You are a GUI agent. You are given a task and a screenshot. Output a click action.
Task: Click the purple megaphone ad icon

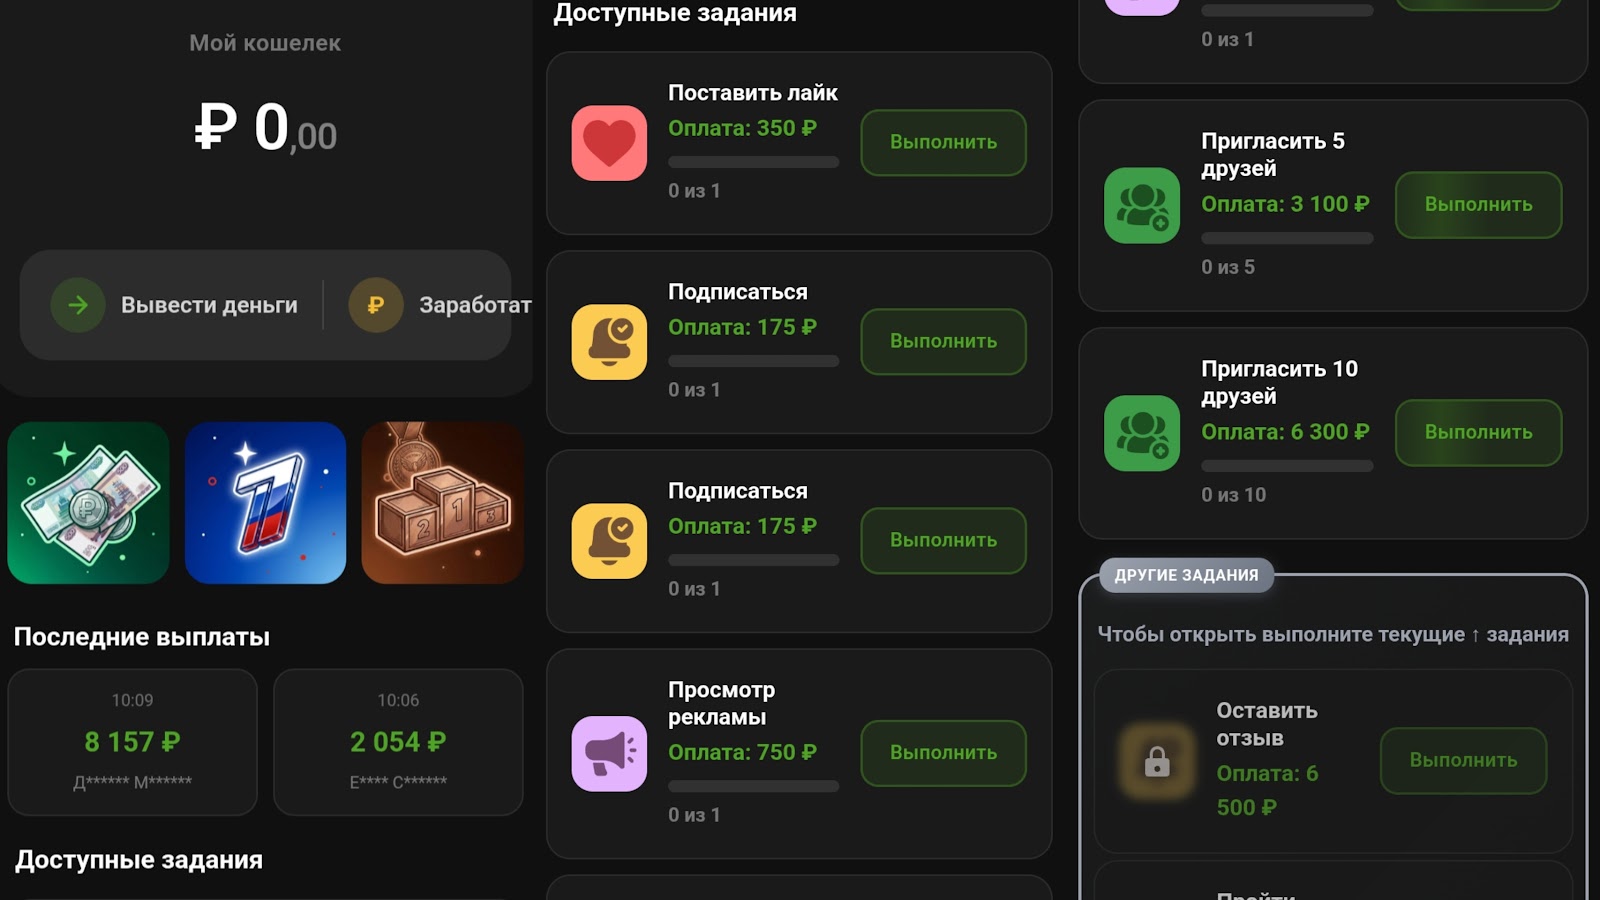tap(609, 753)
